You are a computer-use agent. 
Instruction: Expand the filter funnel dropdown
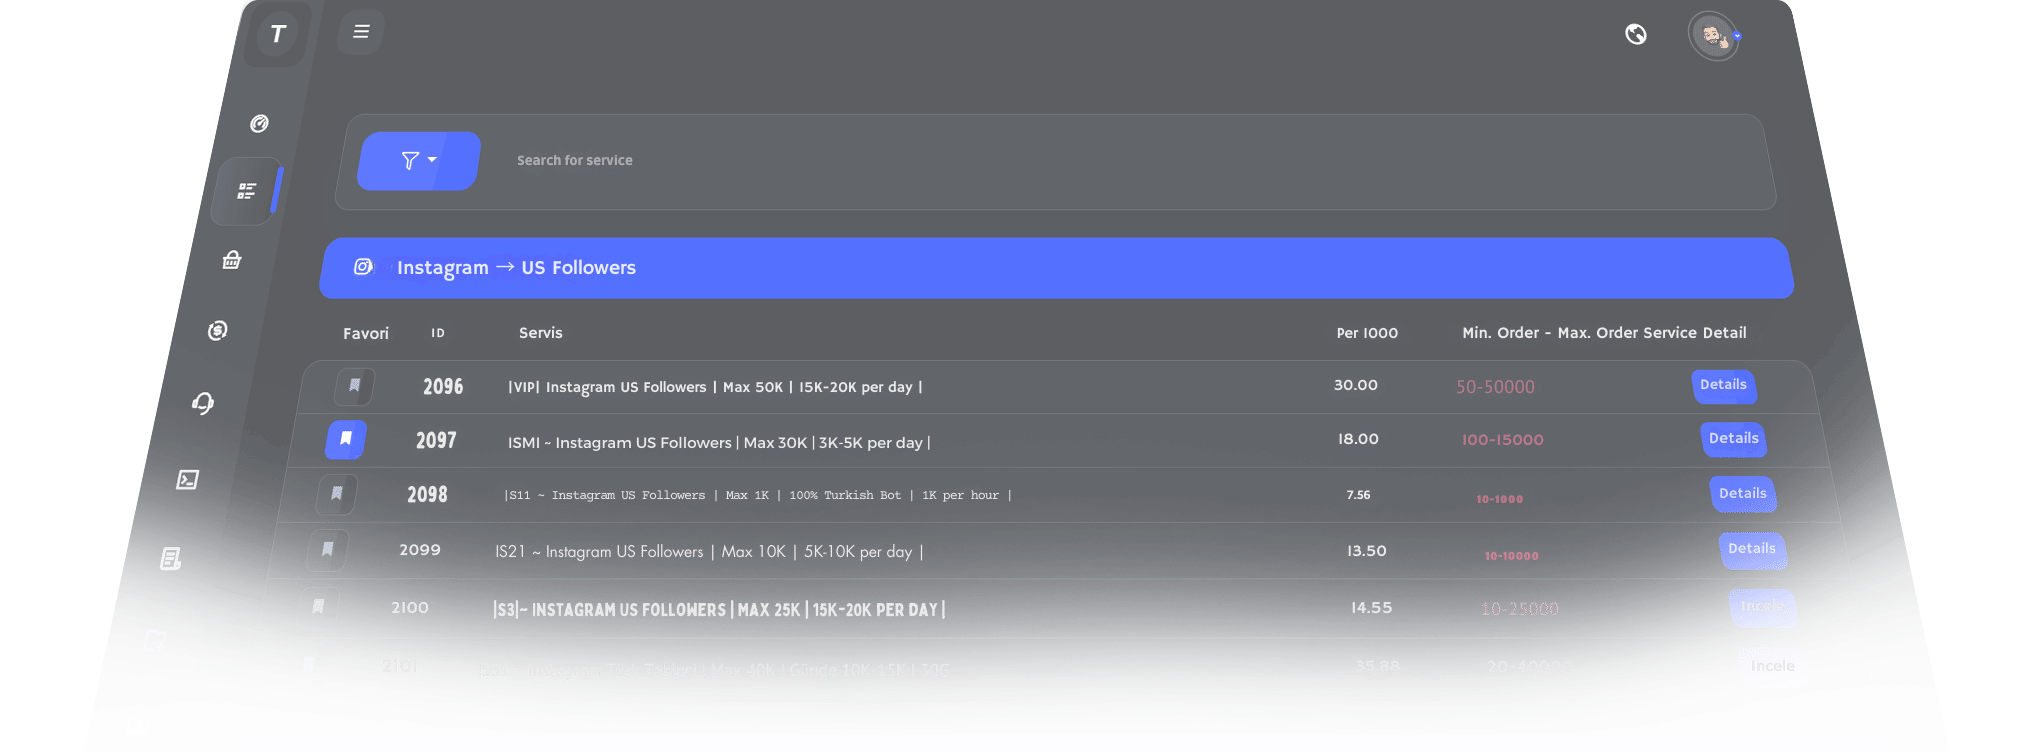tap(419, 160)
